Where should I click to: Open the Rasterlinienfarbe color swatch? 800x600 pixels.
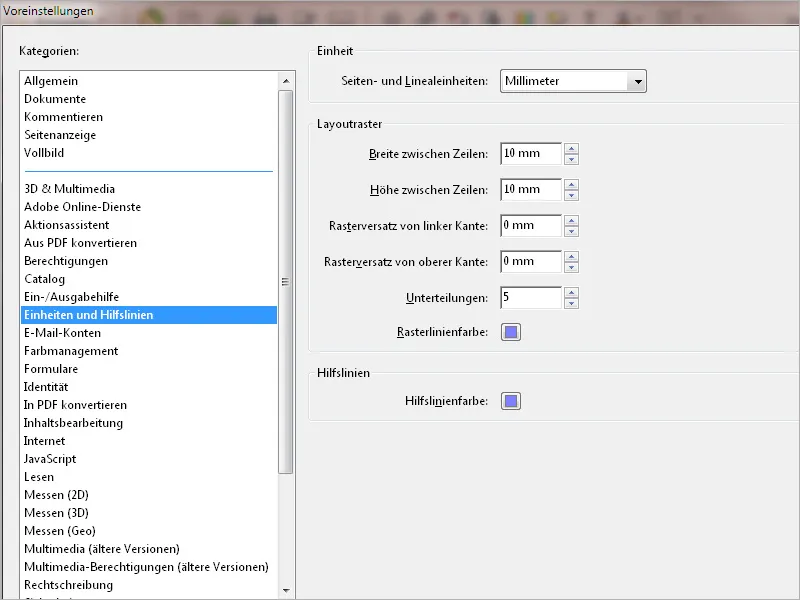click(x=511, y=332)
